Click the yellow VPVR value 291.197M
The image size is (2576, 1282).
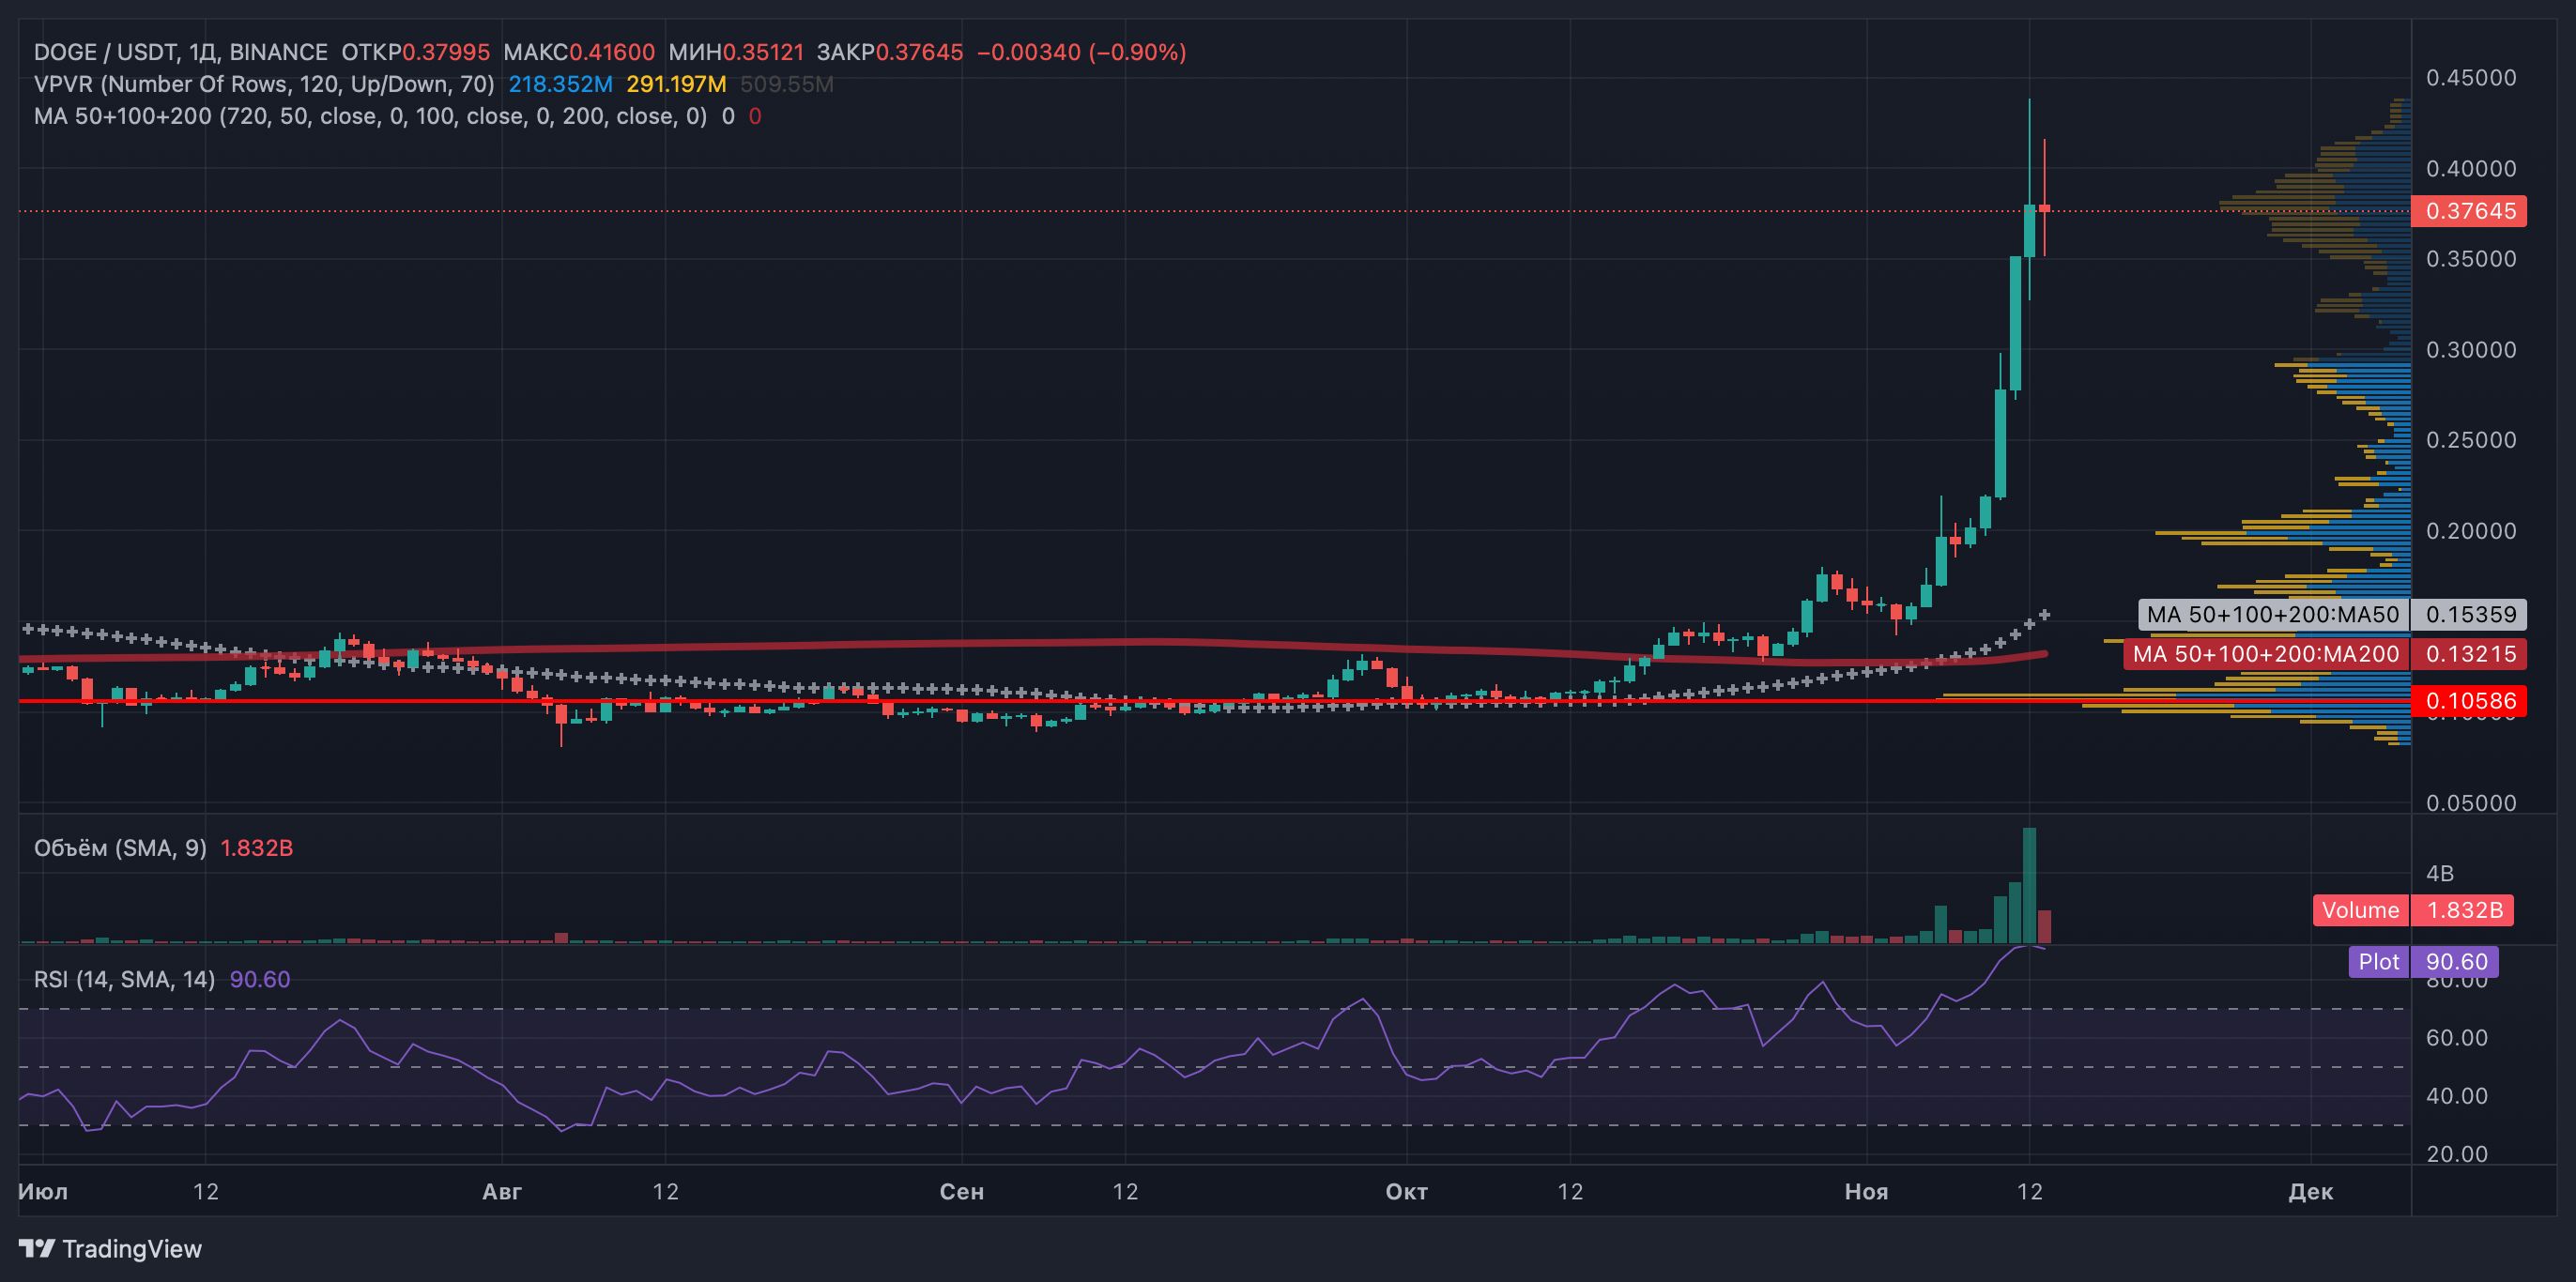[x=676, y=84]
